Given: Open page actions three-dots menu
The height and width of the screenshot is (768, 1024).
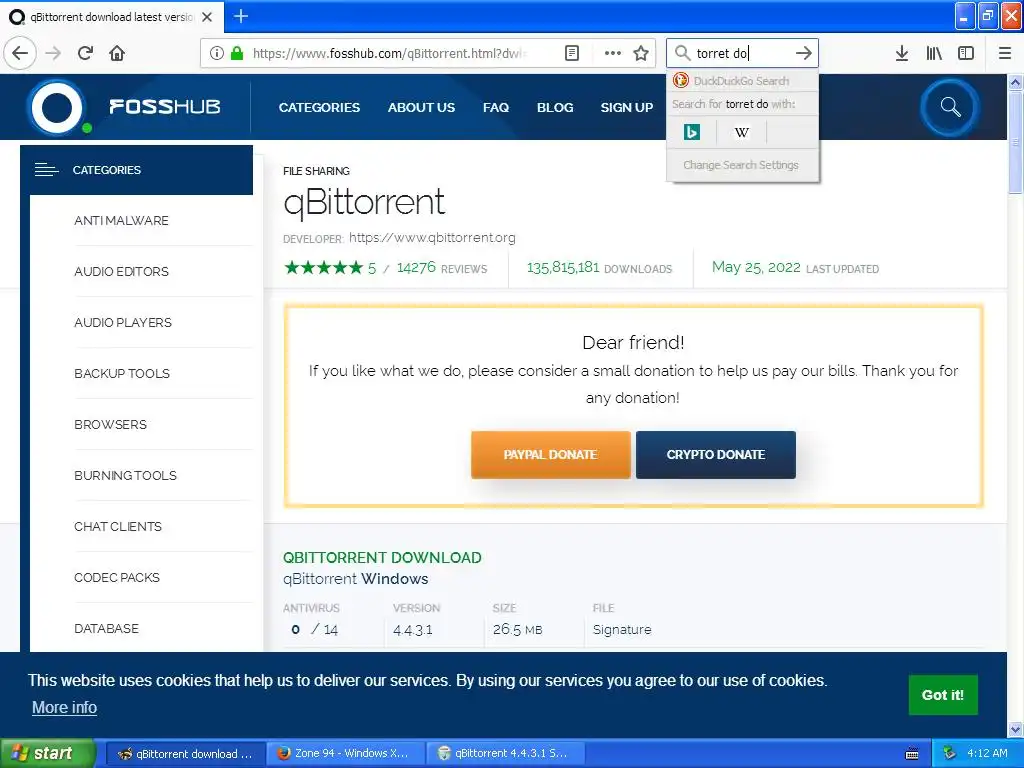Looking at the screenshot, I should coord(613,53).
